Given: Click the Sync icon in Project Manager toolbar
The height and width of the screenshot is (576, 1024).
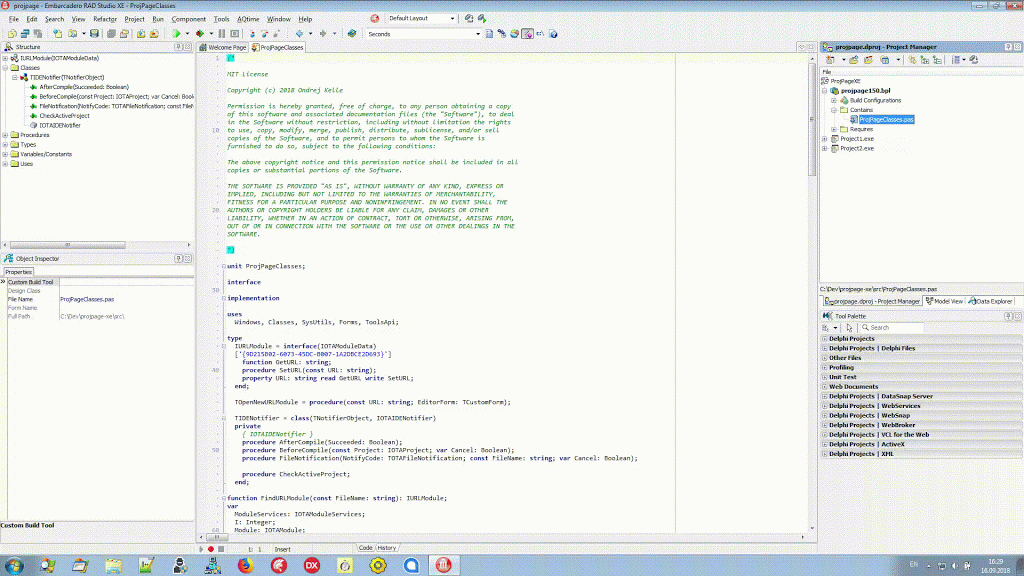Looking at the screenshot, I should [x=912, y=59].
